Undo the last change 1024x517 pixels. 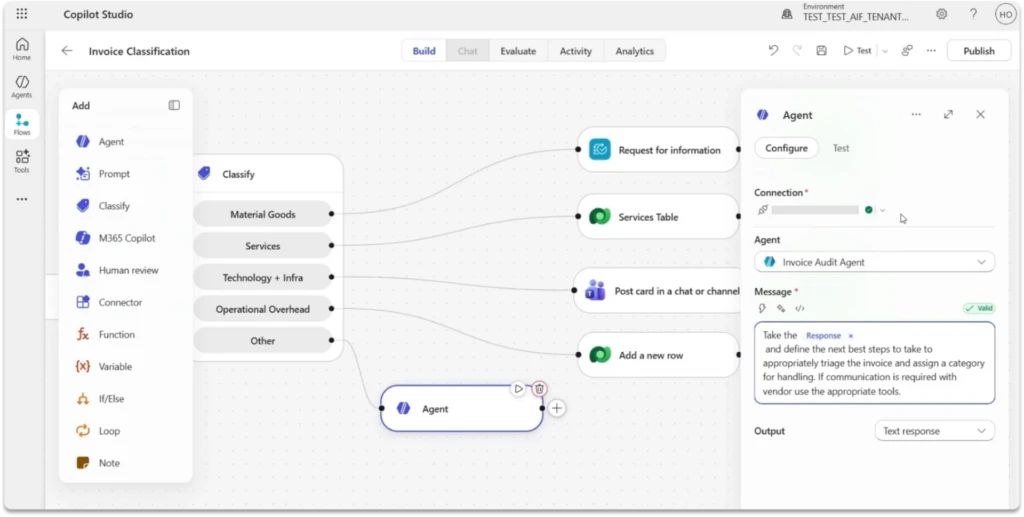tap(773, 50)
